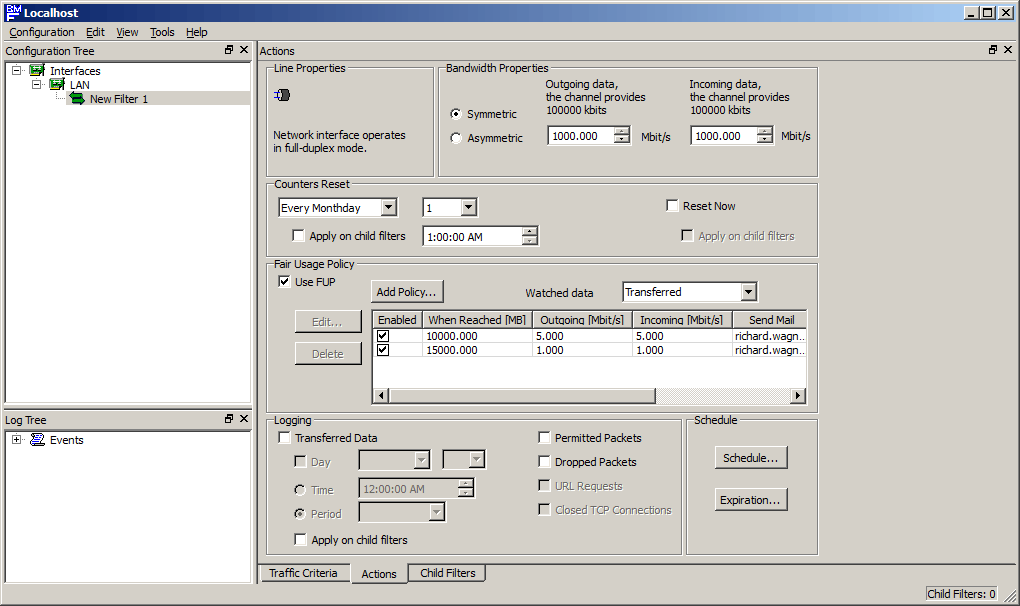Expand the Events node in Log Tree

pyautogui.click(x=17, y=440)
